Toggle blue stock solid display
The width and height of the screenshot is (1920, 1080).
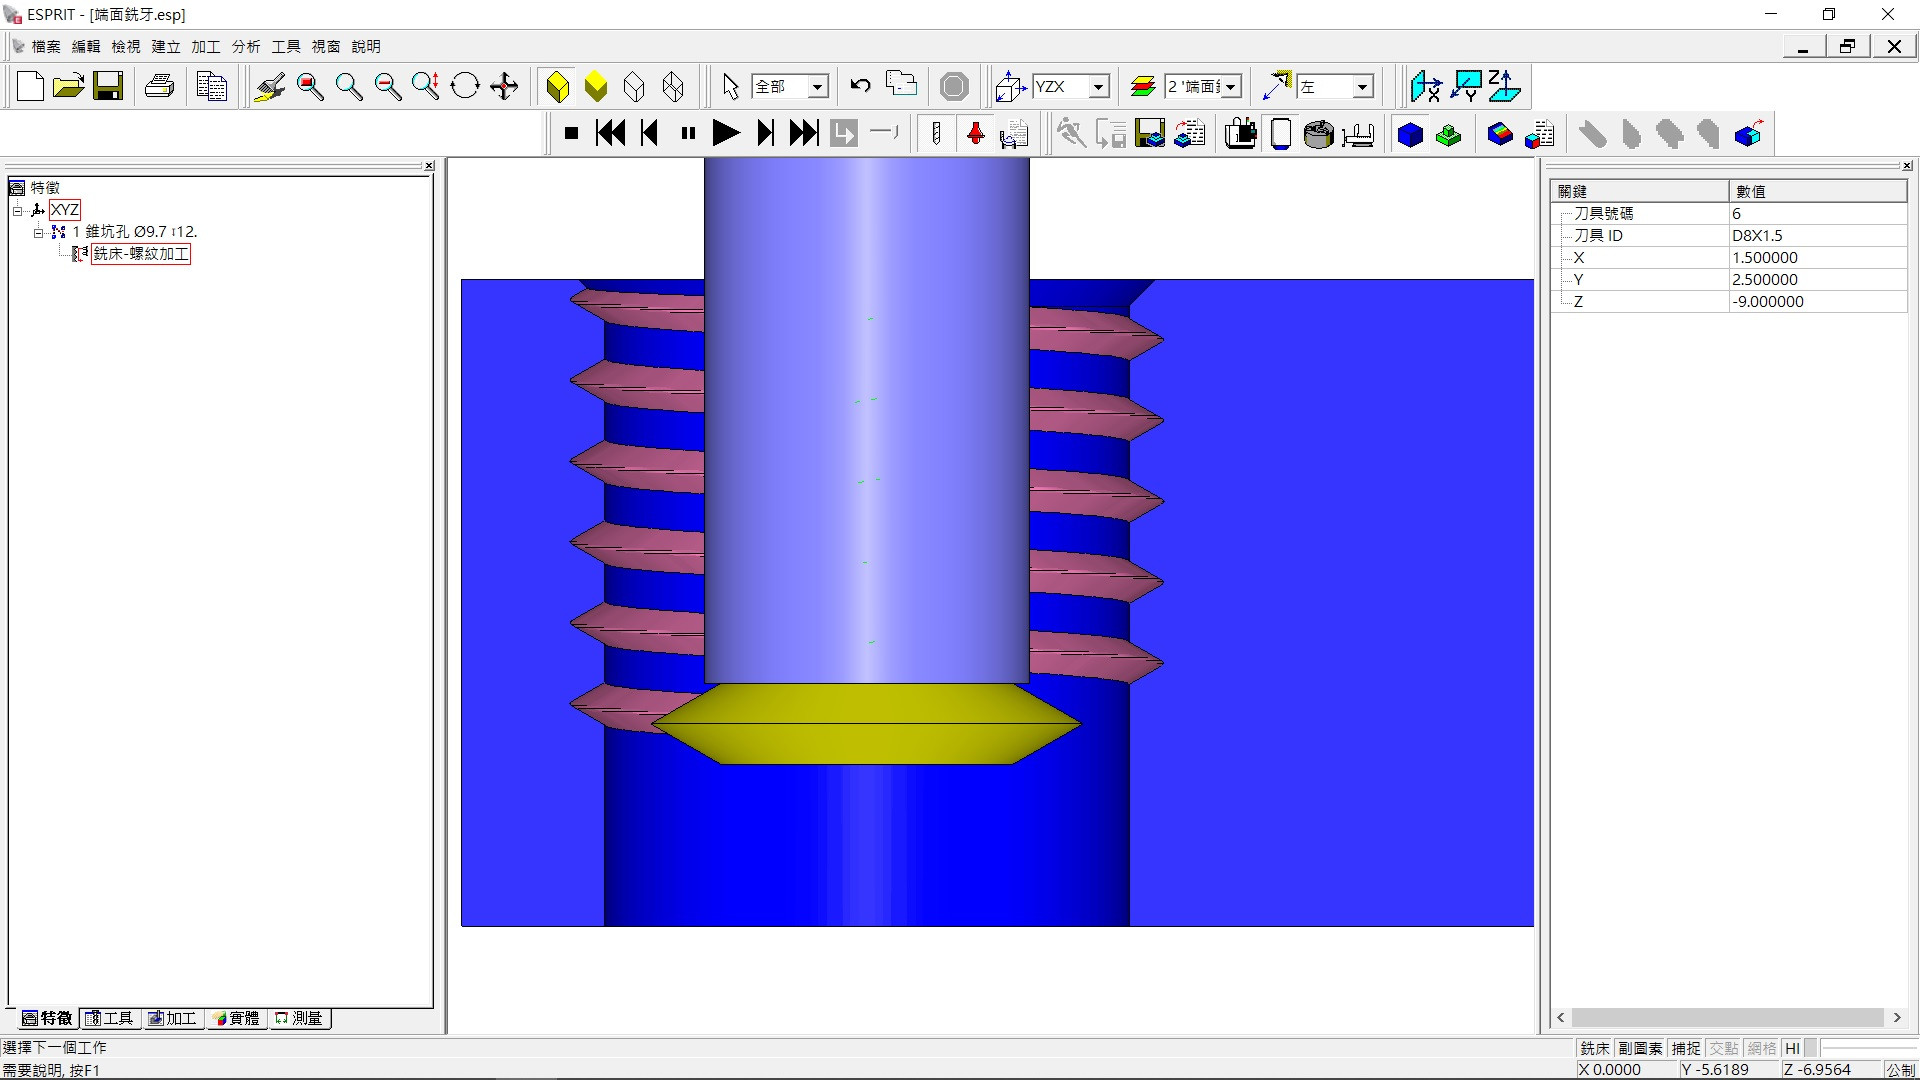1410,134
